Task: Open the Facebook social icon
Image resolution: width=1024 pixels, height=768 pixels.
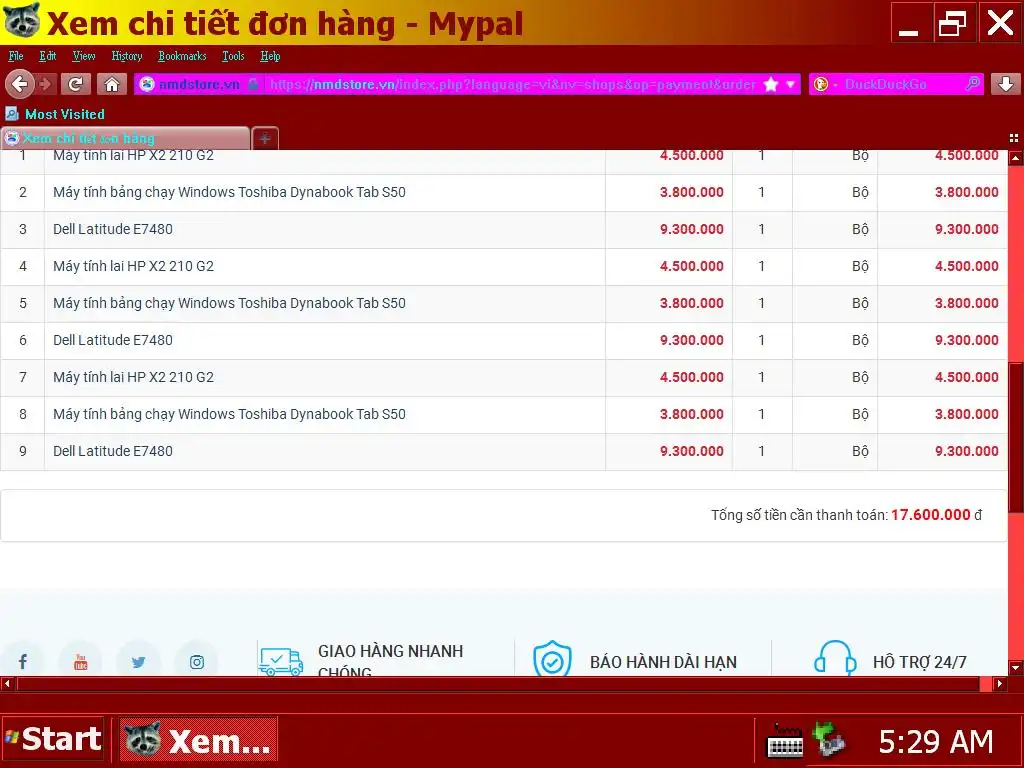Action: (x=23, y=662)
